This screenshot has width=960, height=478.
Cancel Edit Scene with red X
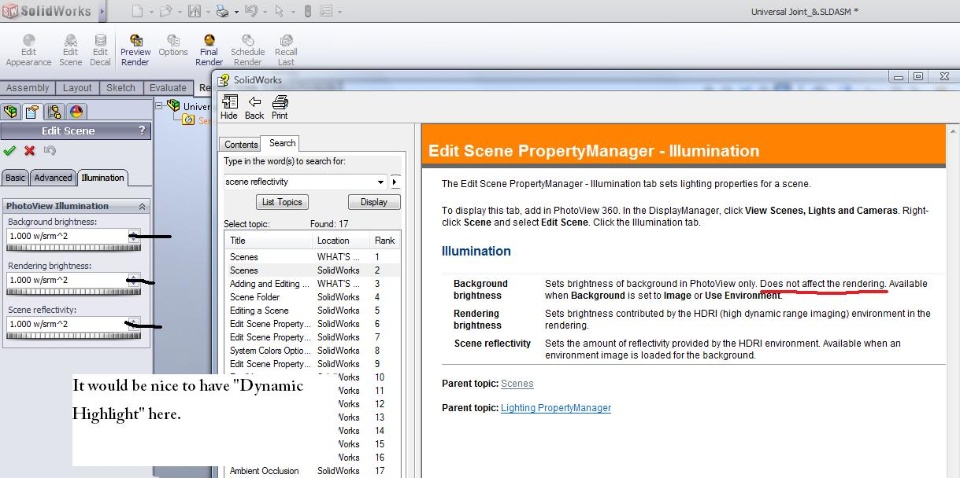(29, 151)
